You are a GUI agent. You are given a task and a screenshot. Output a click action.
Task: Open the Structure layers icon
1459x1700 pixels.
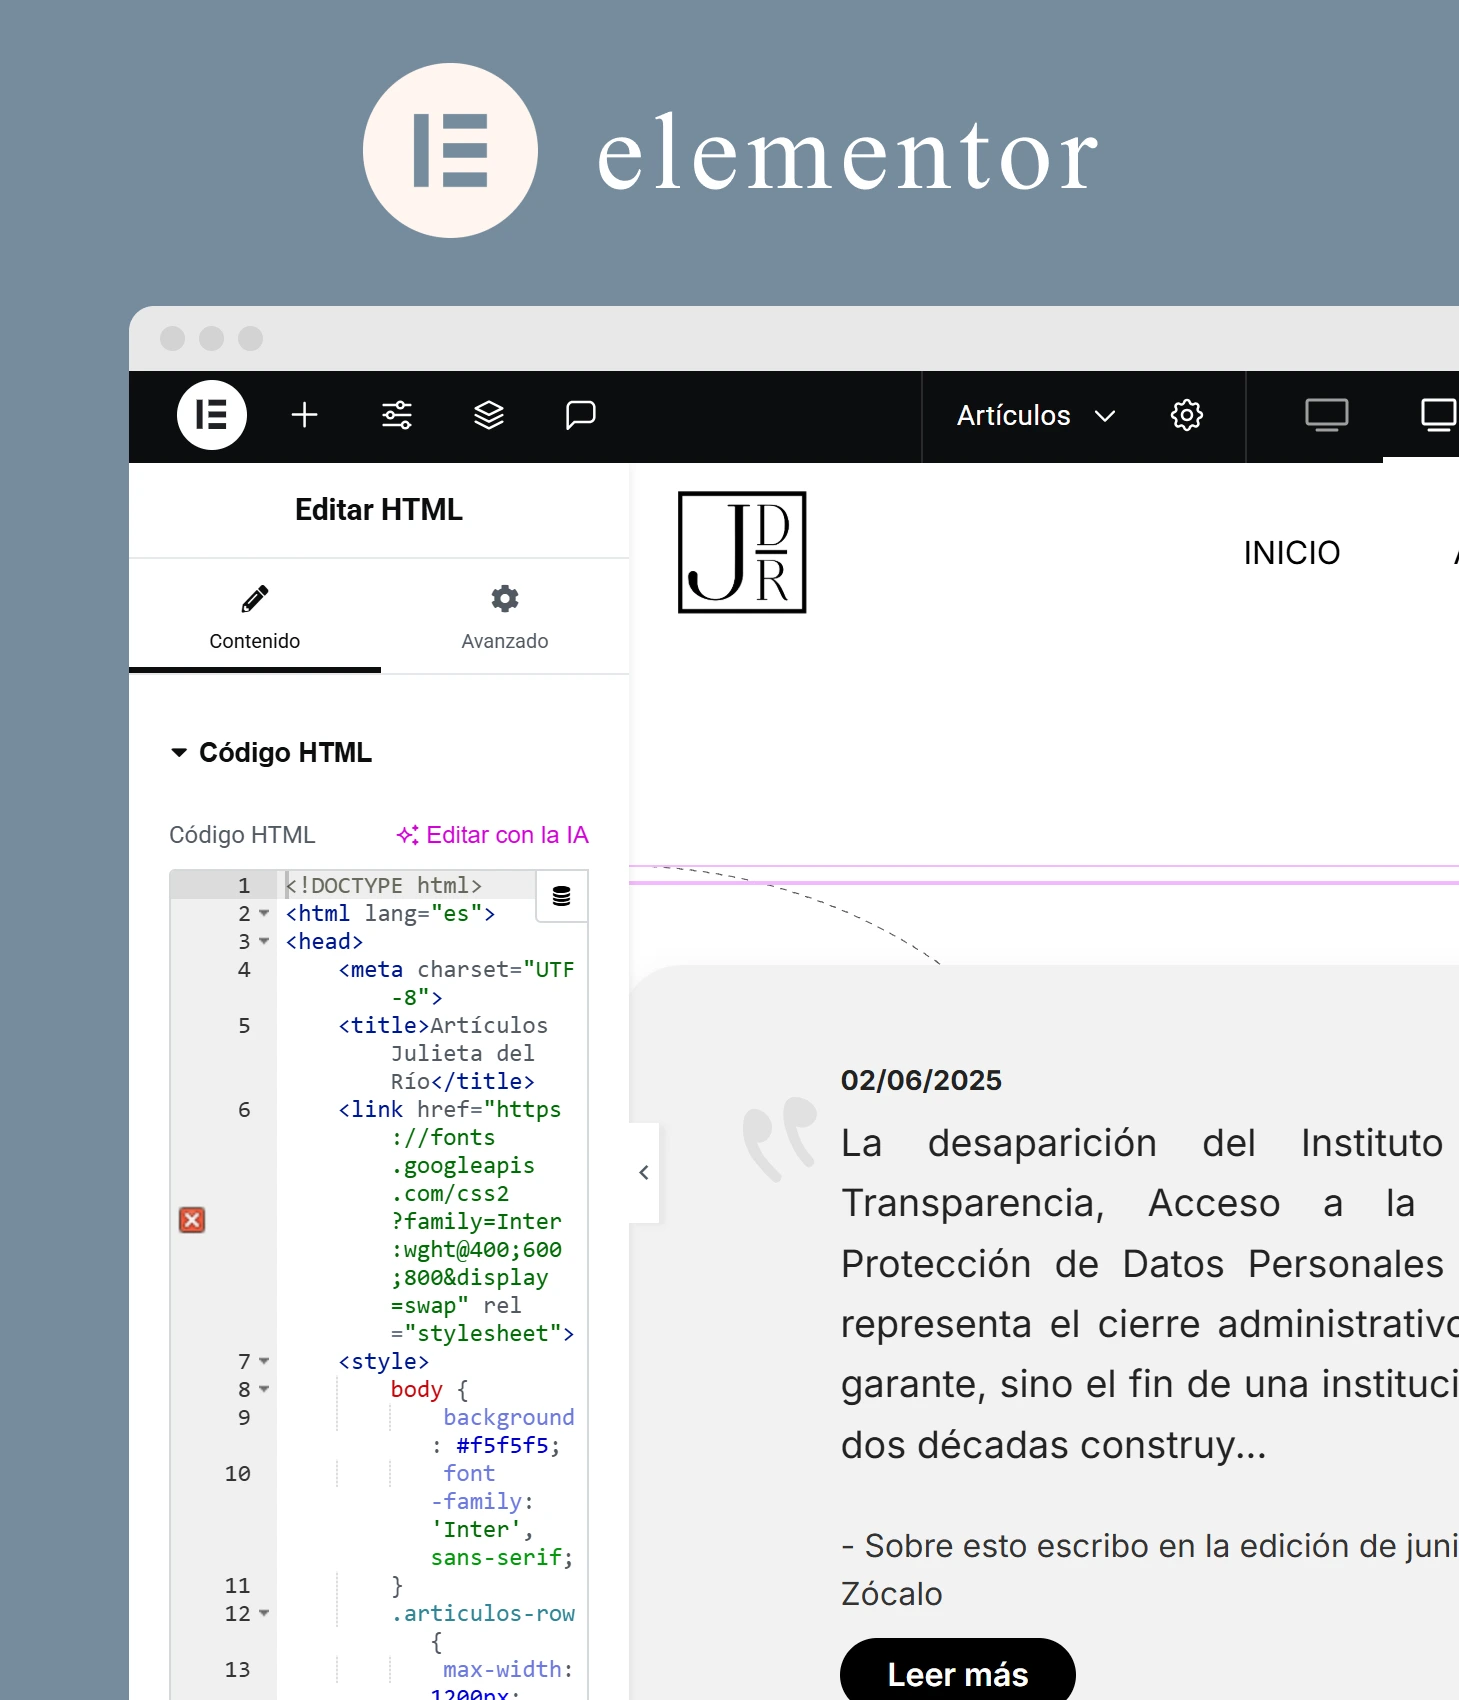click(x=489, y=415)
